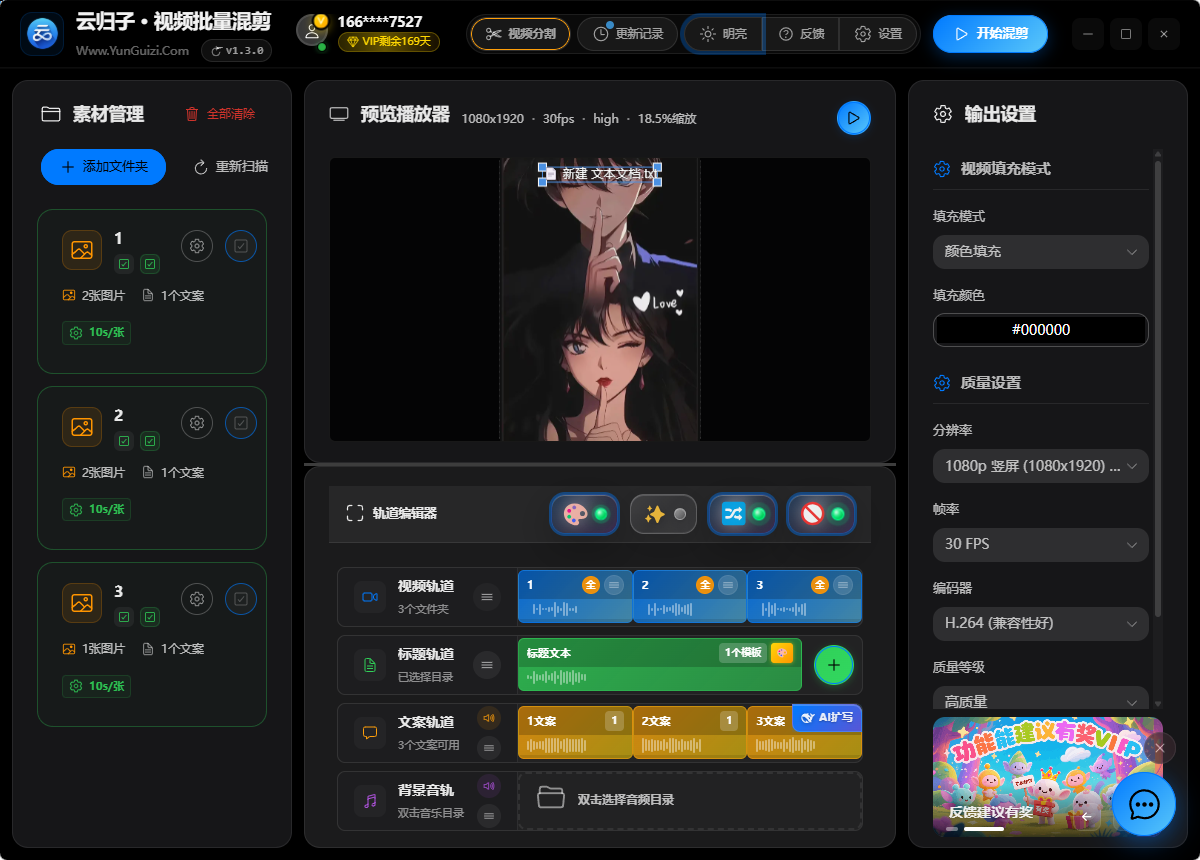Viewport: 1200px width, 860px height.
Task: Open title style palette icon on 标题文本
Action: coord(782,653)
